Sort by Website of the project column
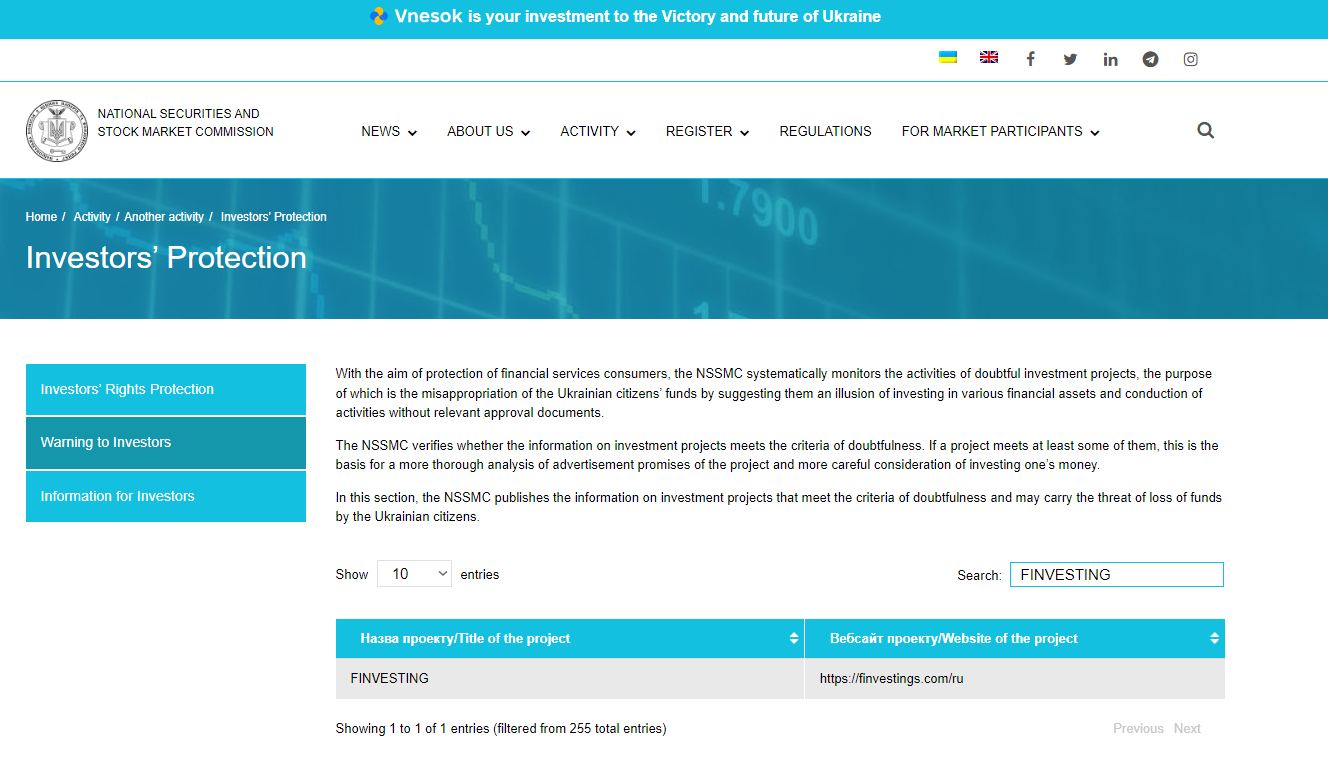 [1014, 638]
